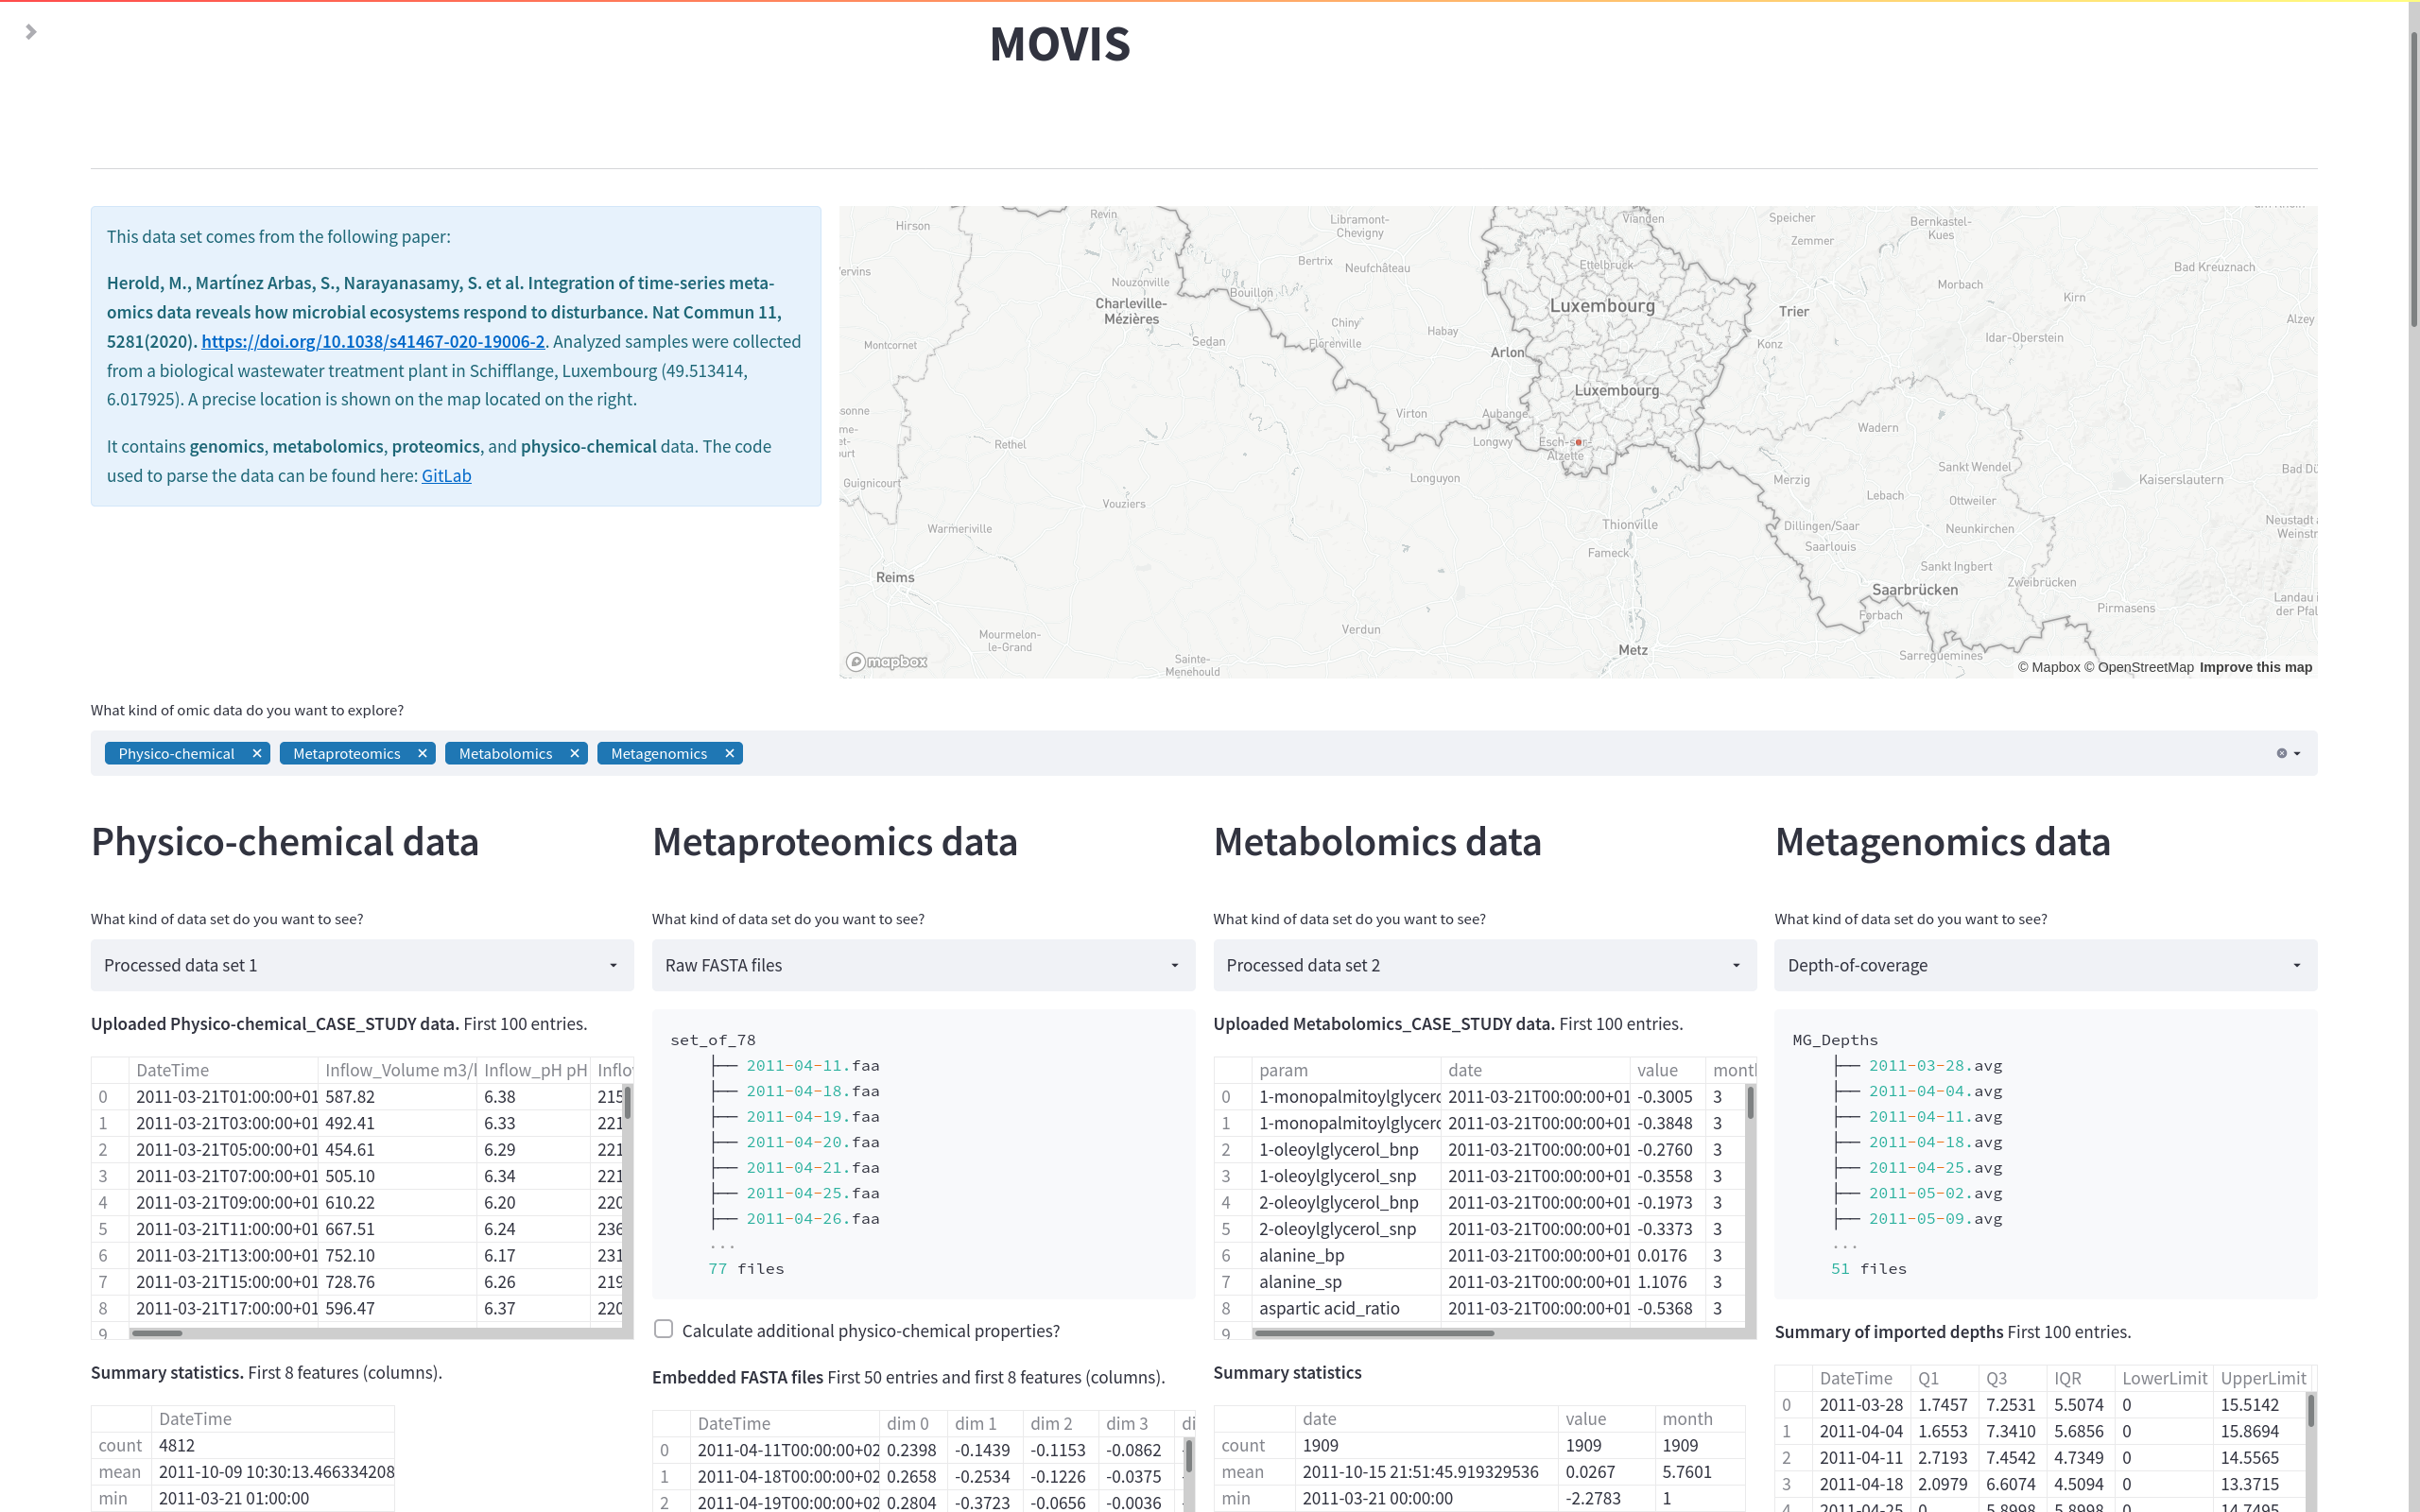
Task: Click the IQR column header in depths table
Action: click(2080, 1378)
